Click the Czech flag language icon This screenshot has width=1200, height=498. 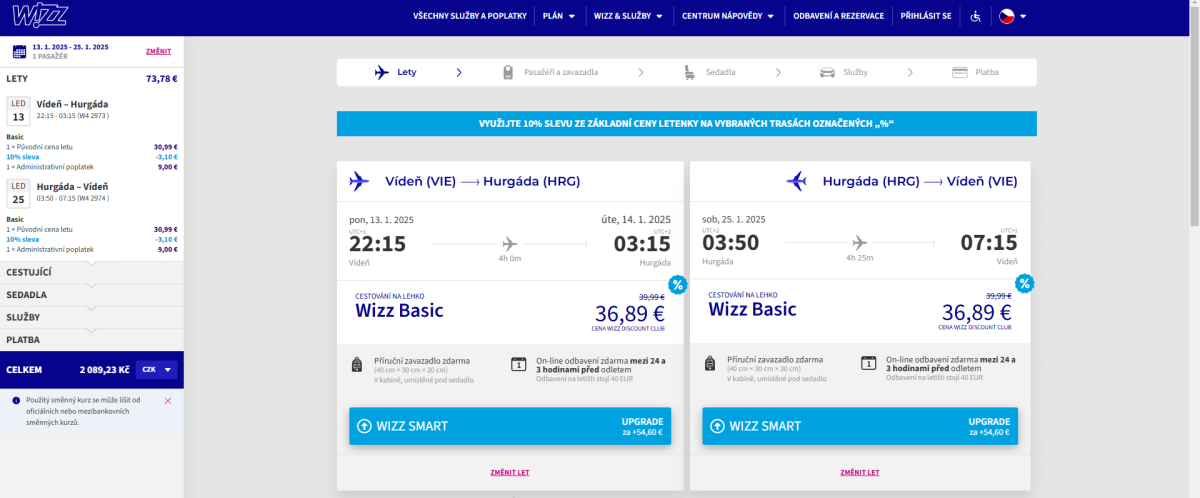[1007, 17]
